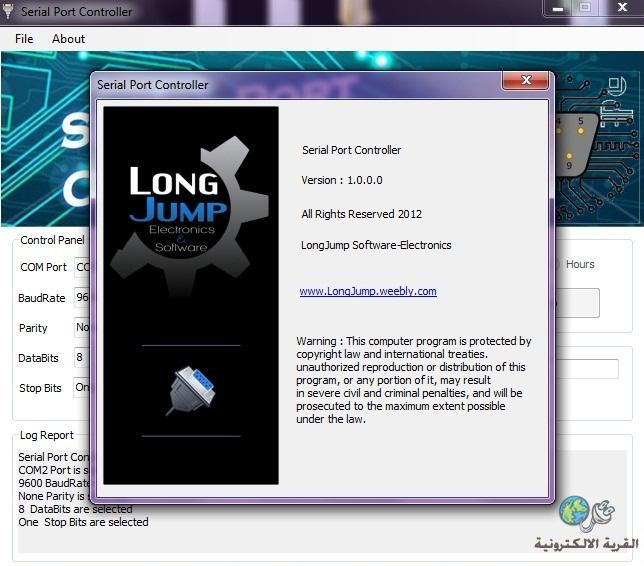644x566 pixels.
Task: Close the main Serial Port Controller window
Action: coord(622,8)
